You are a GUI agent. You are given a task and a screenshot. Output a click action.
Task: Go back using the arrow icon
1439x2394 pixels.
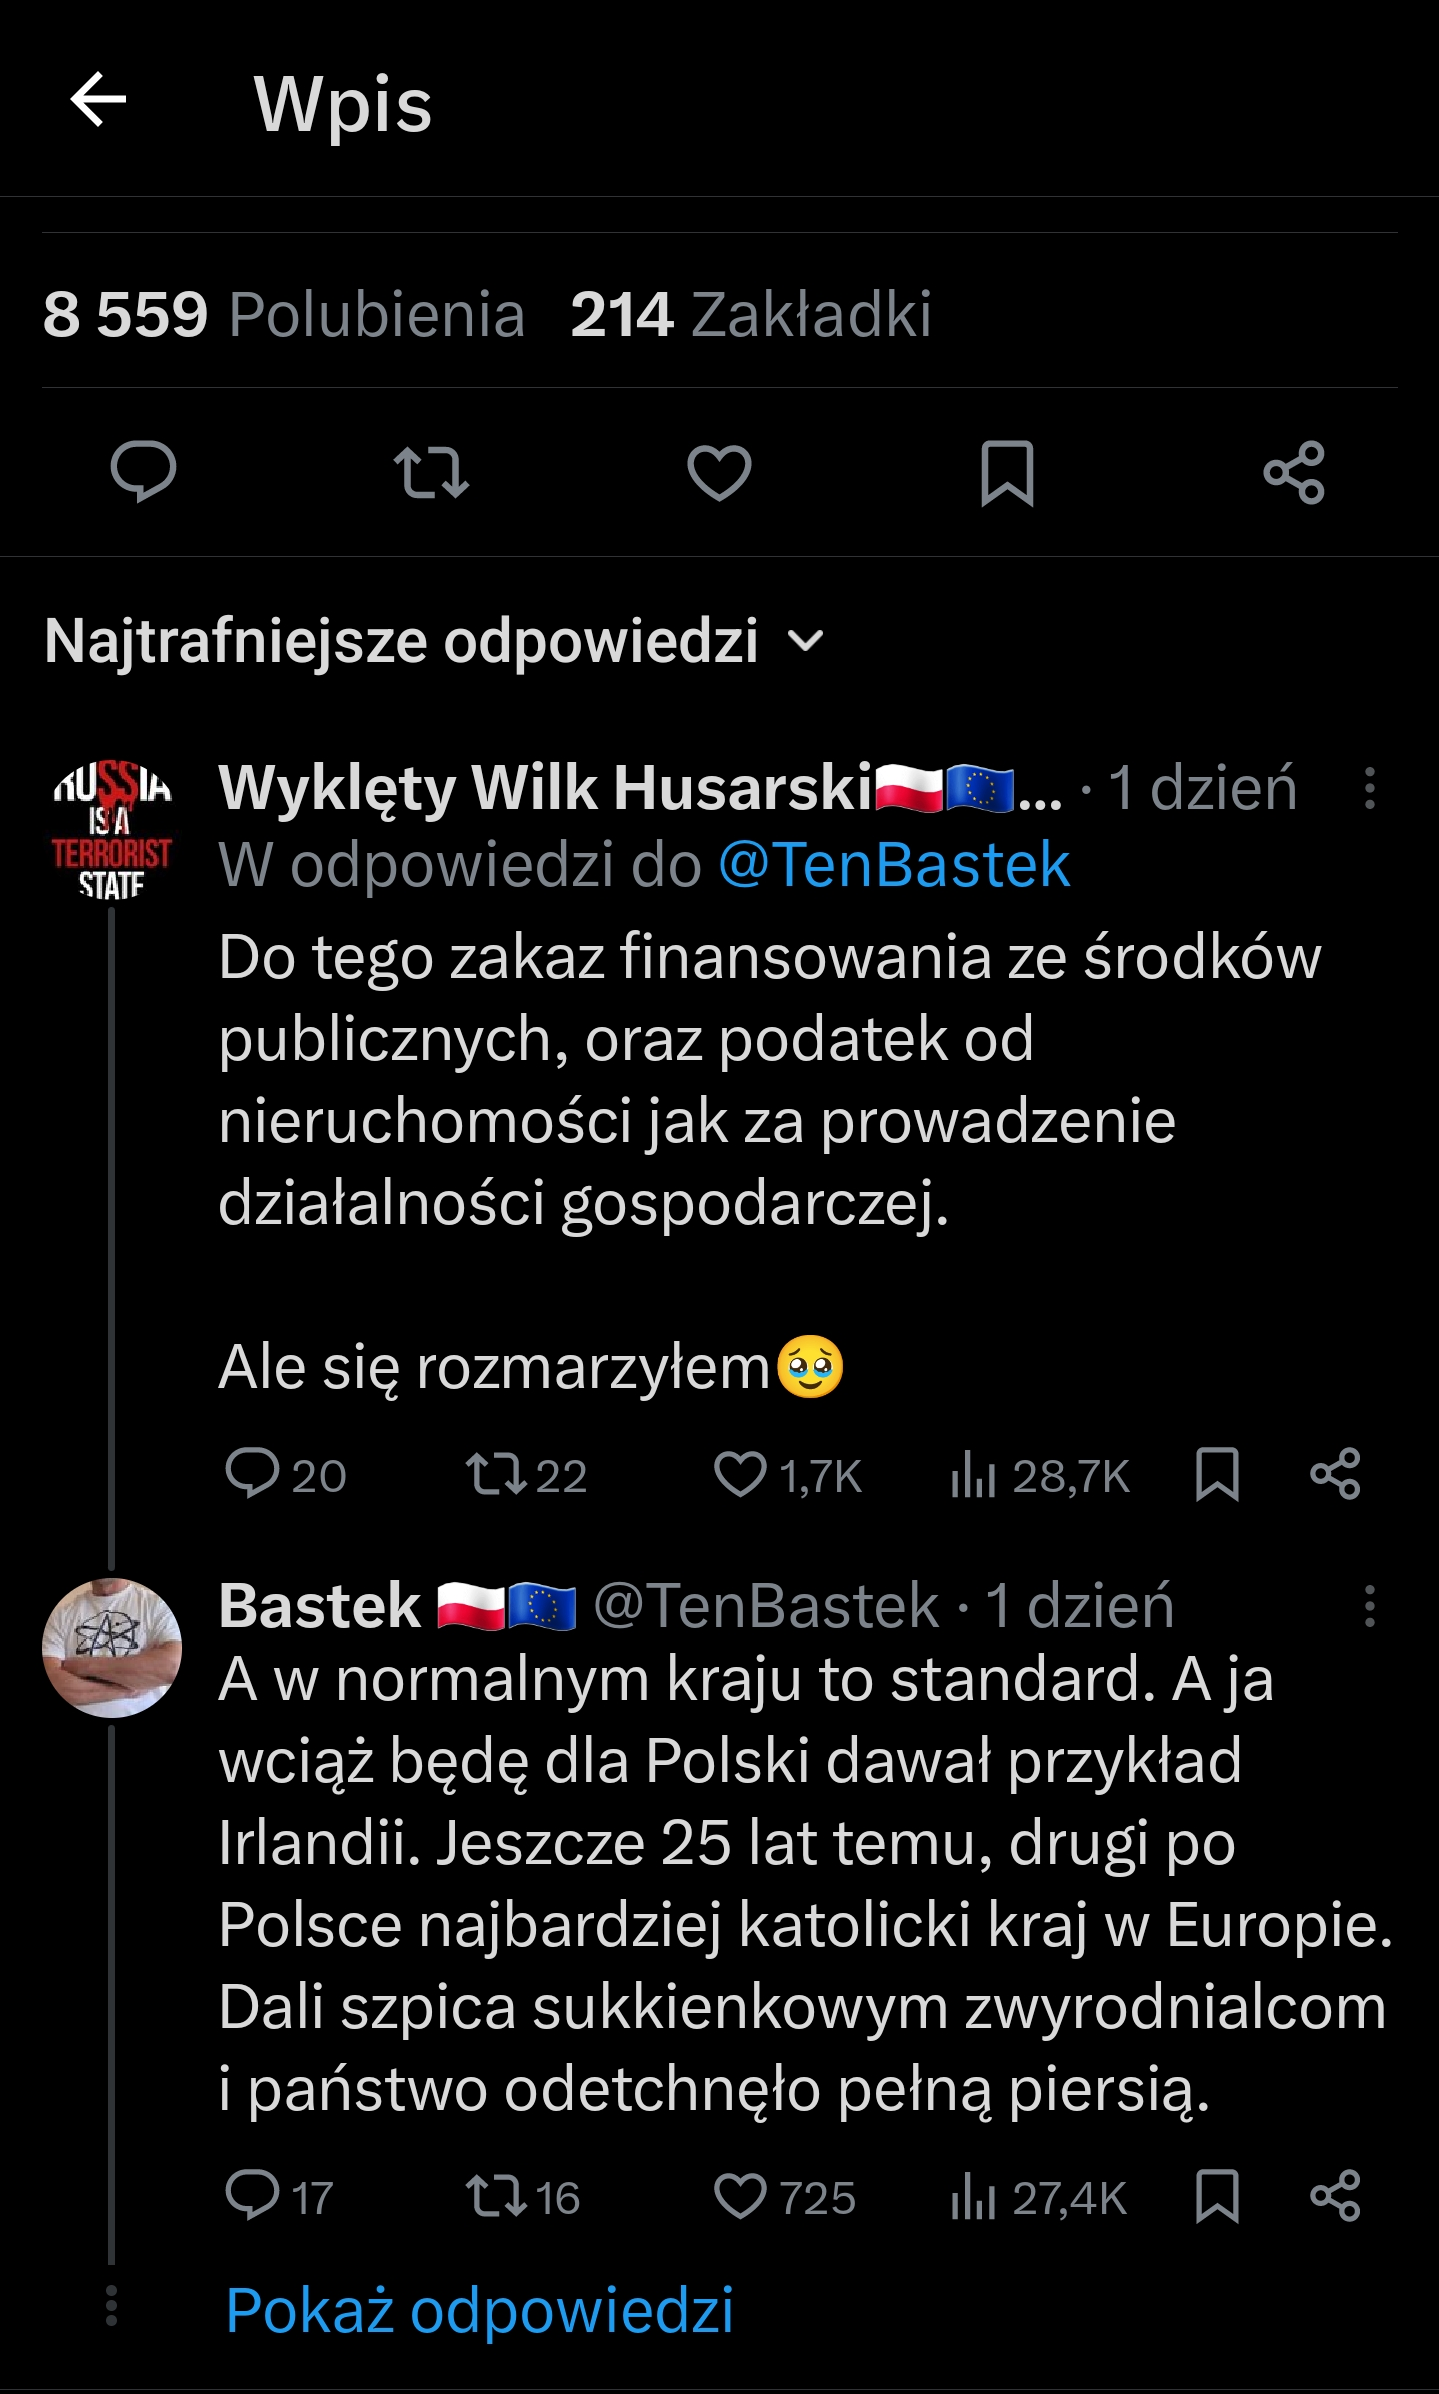point(98,100)
